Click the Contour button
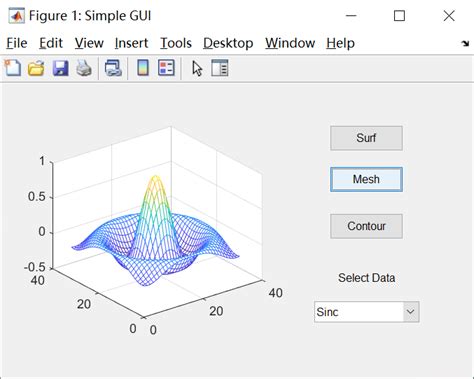Image resolution: width=474 pixels, height=379 pixels. click(x=366, y=226)
